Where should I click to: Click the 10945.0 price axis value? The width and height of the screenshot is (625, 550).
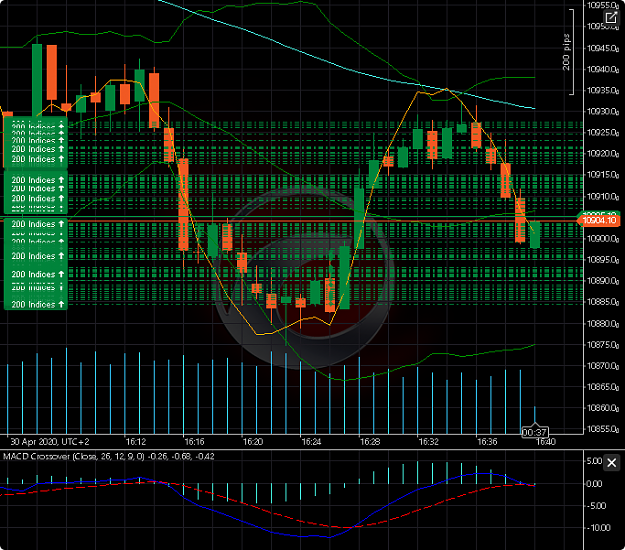pos(603,48)
